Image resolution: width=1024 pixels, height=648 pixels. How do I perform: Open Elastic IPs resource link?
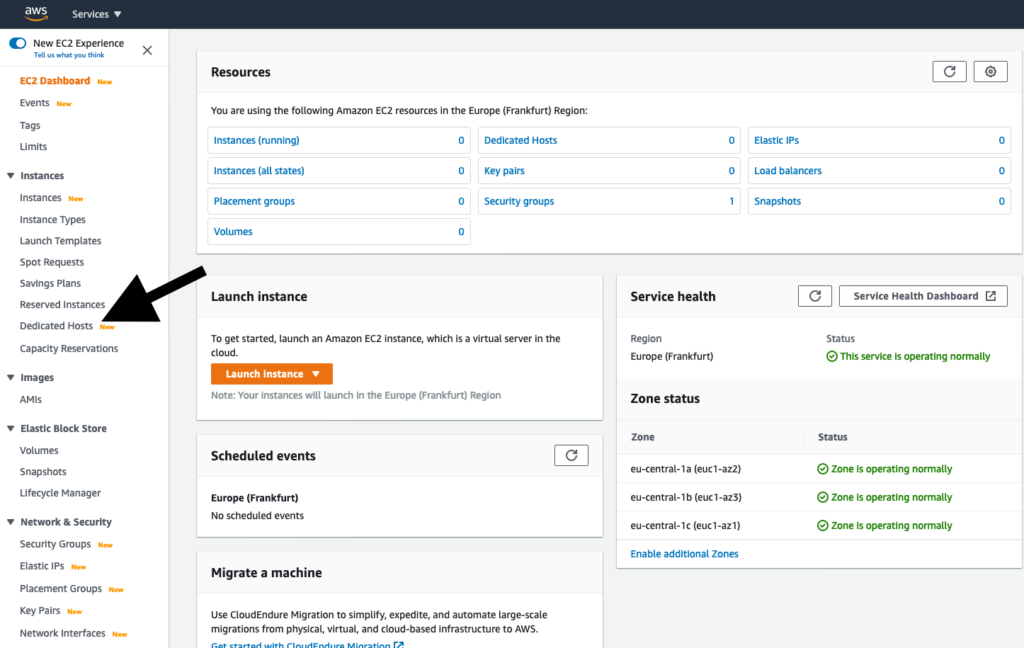point(776,140)
